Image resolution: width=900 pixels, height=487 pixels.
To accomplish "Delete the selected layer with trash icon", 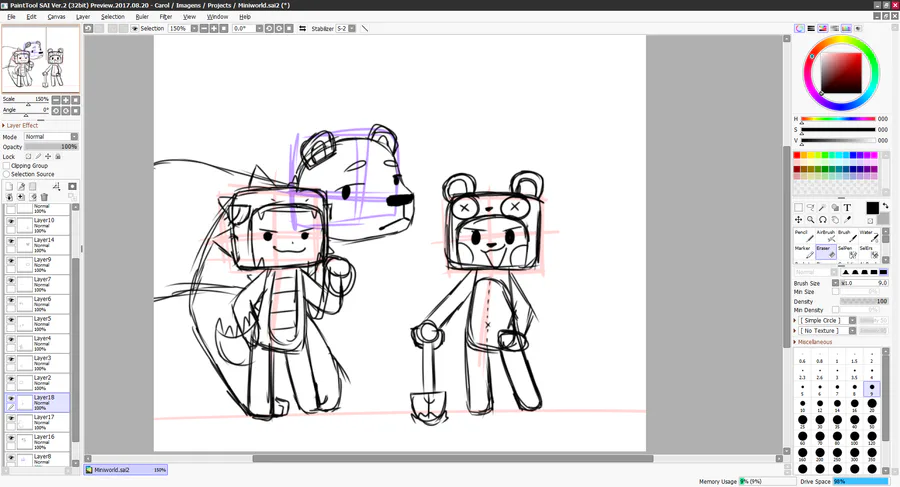I will [44, 197].
